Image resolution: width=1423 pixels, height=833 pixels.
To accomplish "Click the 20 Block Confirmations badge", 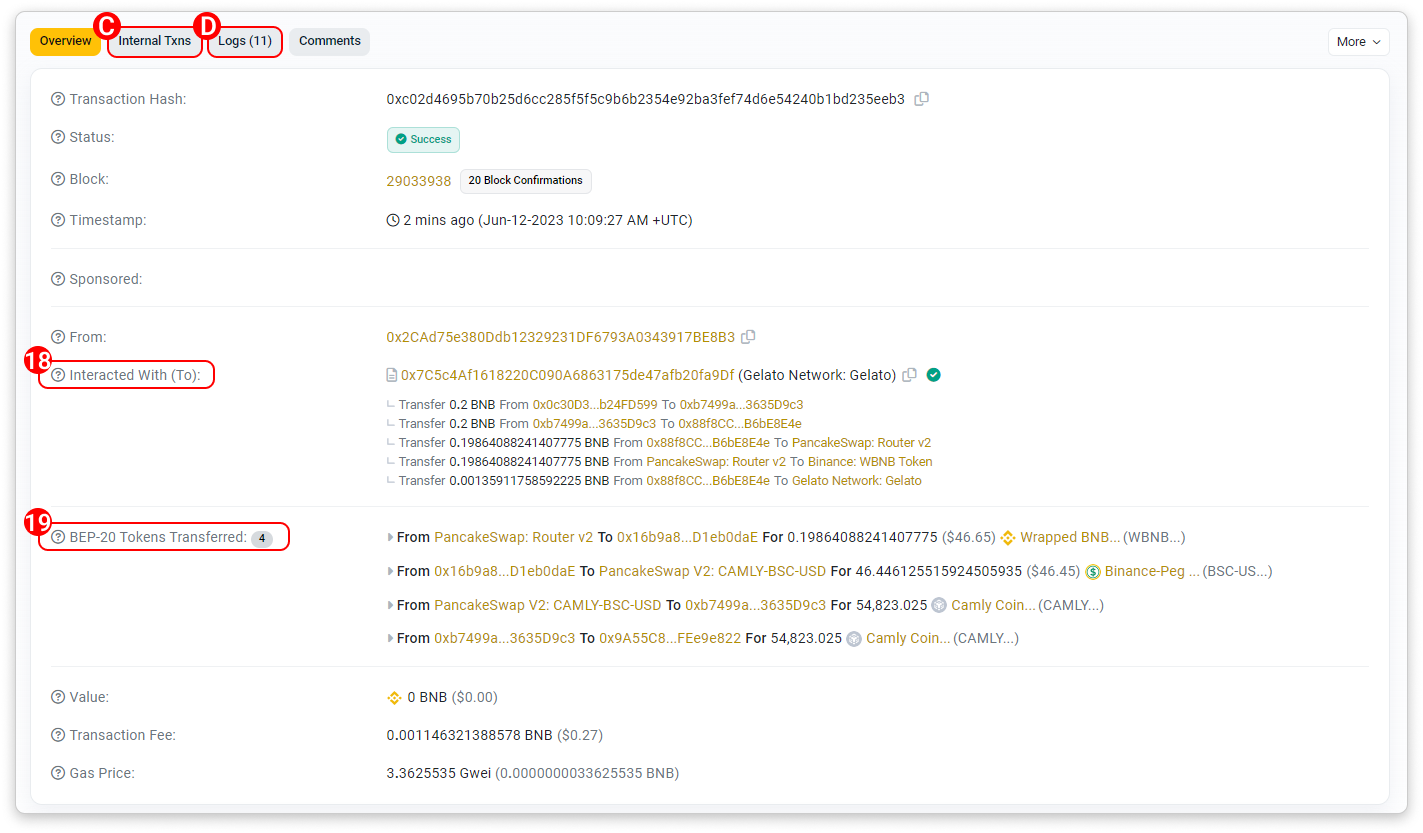I will (x=525, y=181).
